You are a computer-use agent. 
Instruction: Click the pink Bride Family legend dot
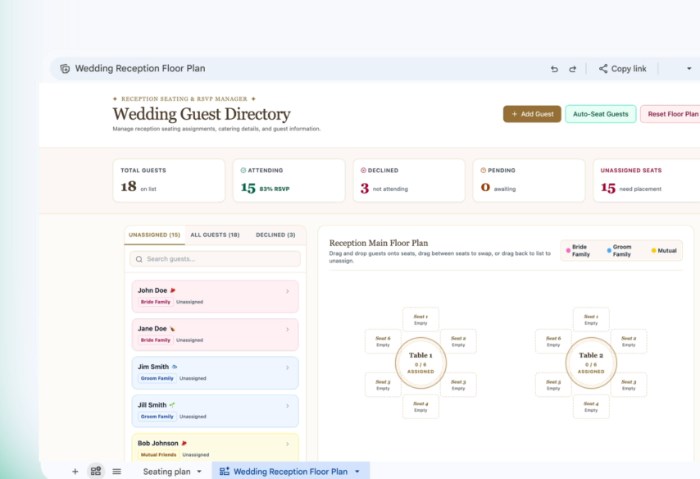[568, 250]
